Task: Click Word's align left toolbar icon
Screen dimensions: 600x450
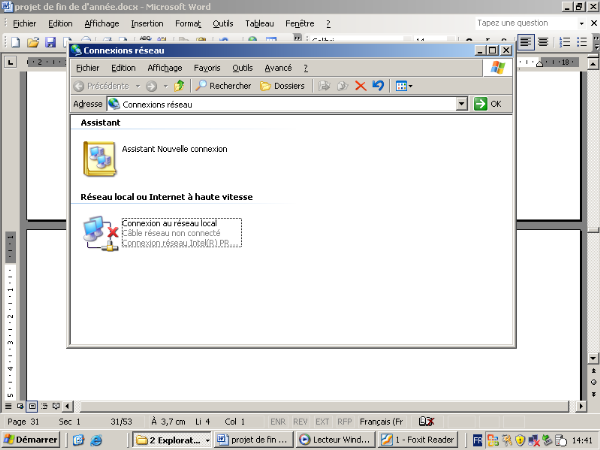Action: (x=526, y=42)
